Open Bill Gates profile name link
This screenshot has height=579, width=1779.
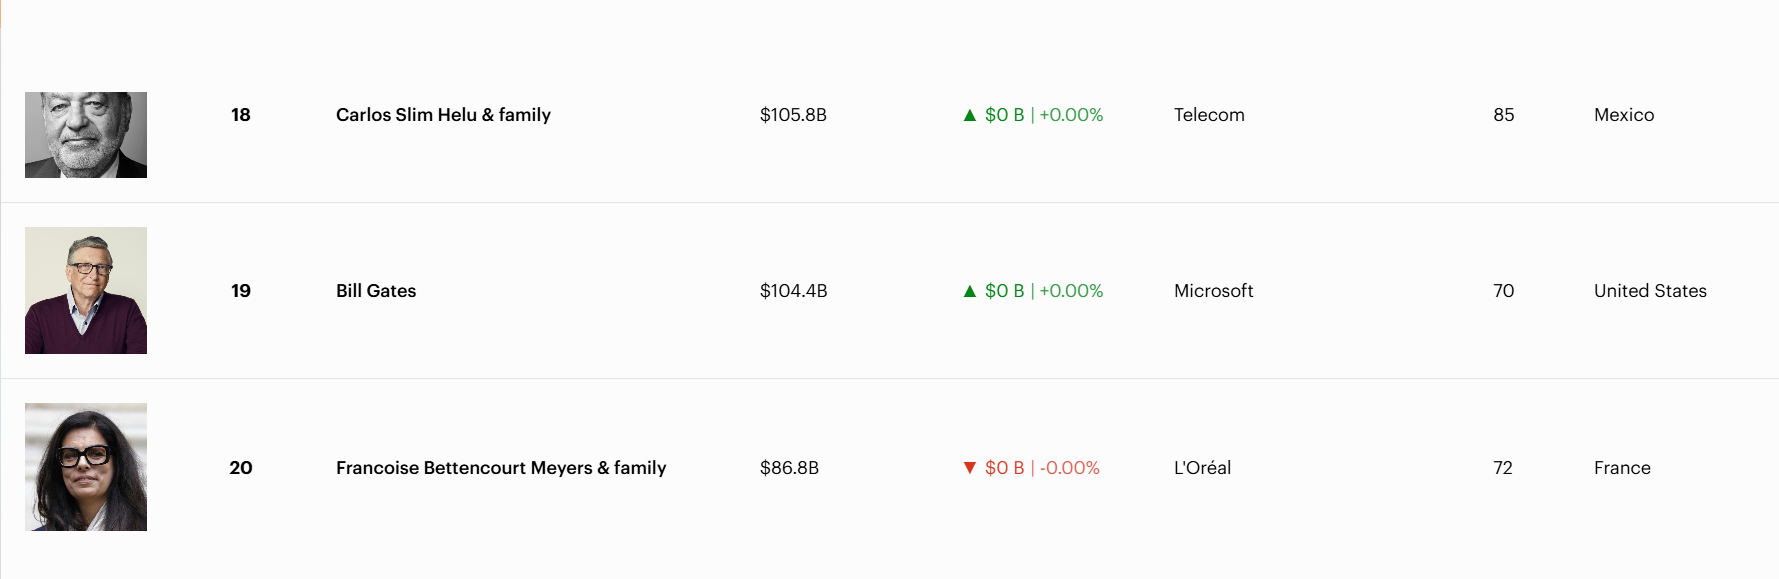click(x=376, y=291)
